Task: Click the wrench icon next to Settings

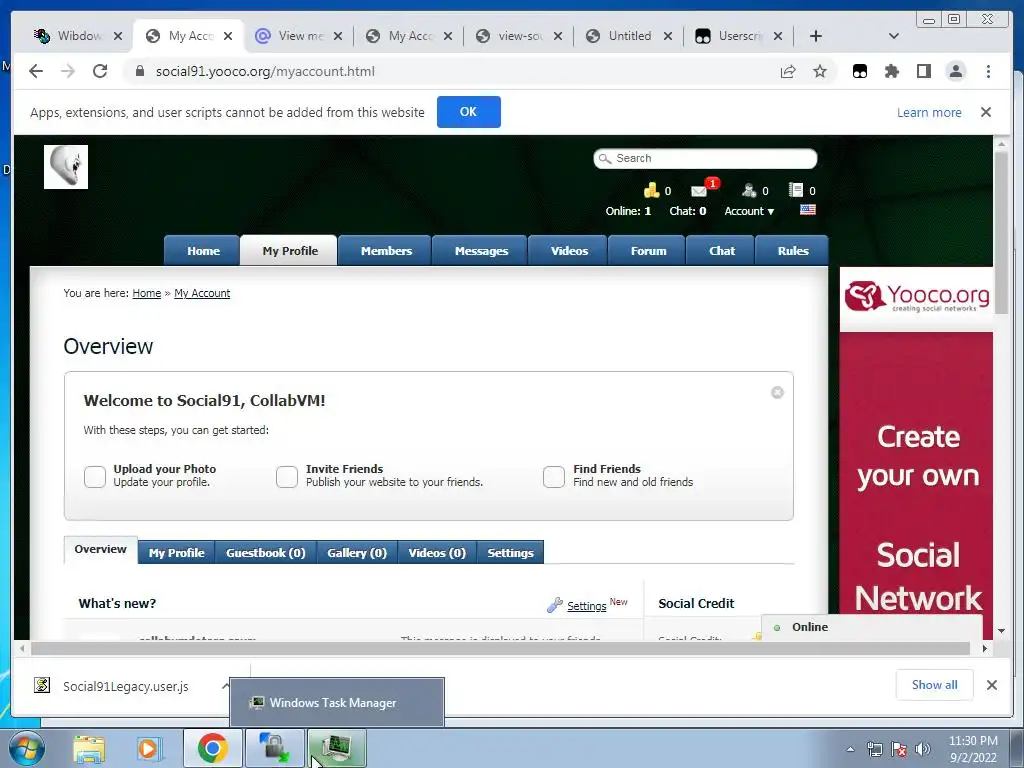Action: point(554,605)
